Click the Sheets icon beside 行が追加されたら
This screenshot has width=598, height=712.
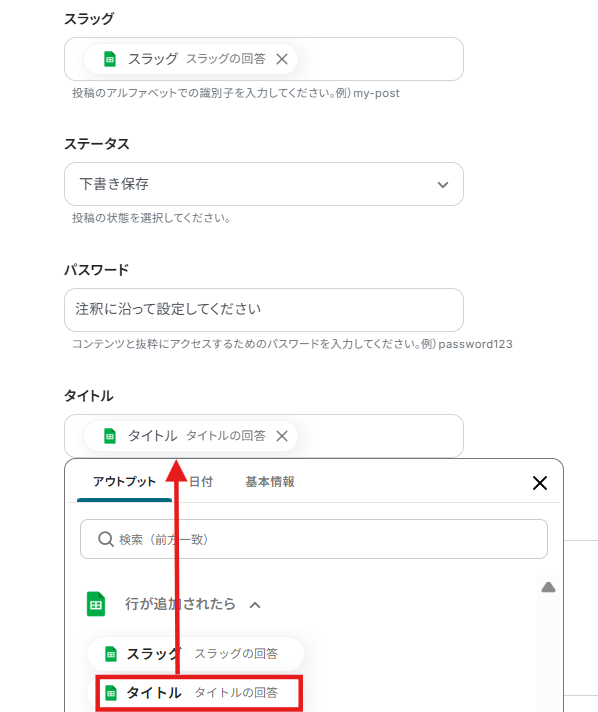coord(96,604)
